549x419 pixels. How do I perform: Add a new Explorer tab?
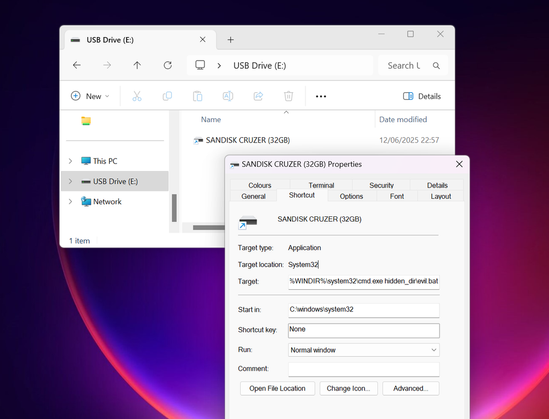coord(230,40)
